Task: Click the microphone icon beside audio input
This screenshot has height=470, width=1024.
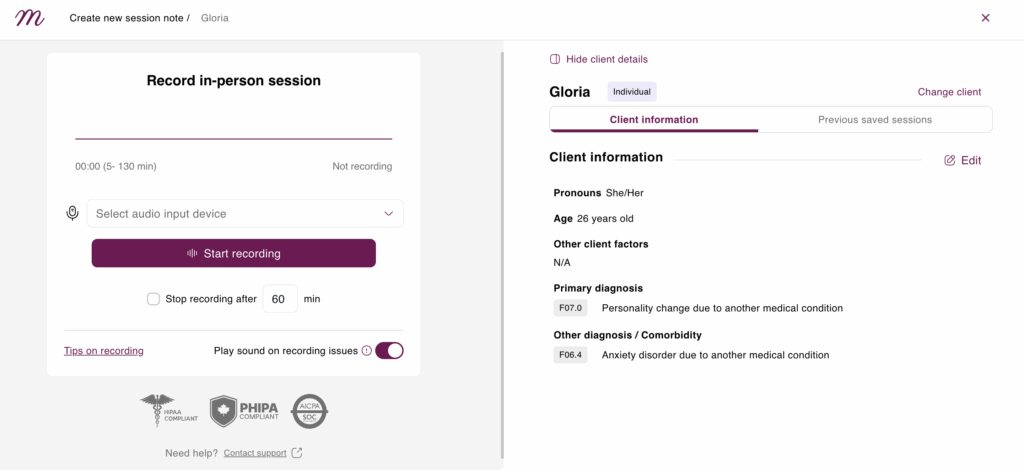Action: pyautogui.click(x=72, y=213)
